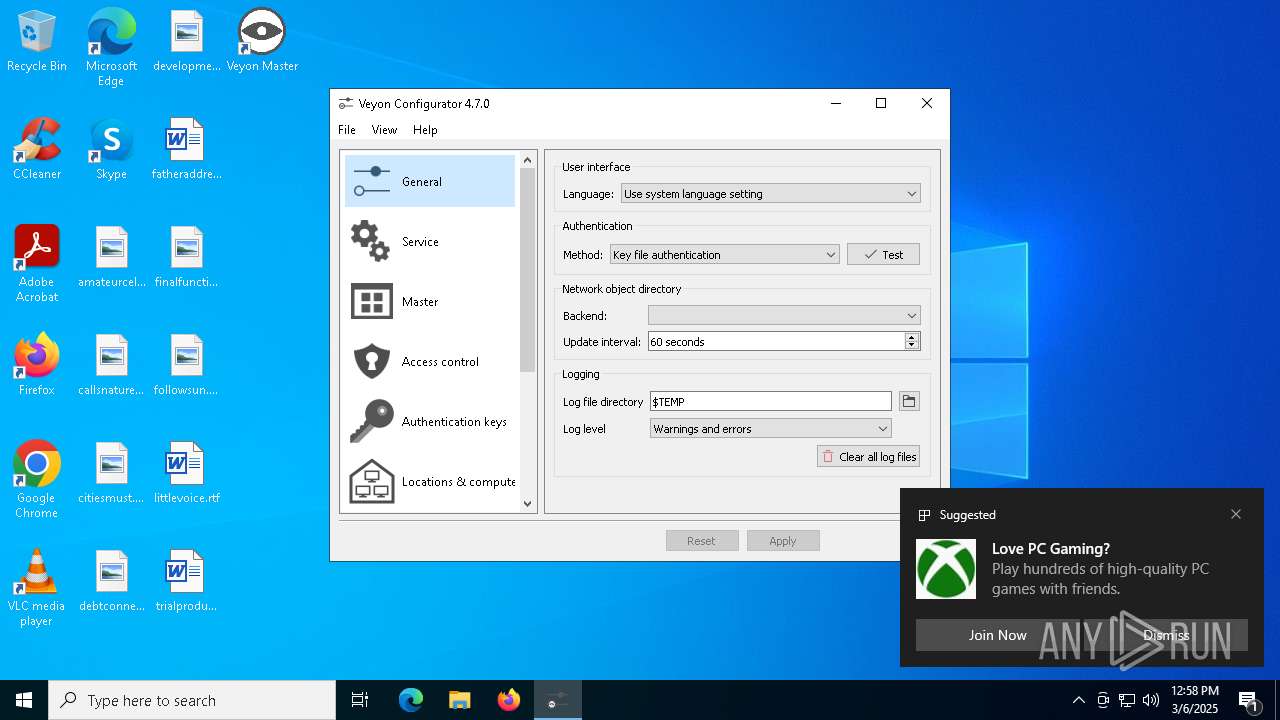The width and height of the screenshot is (1280, 720).
Task: Select the Service gears icon
Action: (x=371, y=241)
